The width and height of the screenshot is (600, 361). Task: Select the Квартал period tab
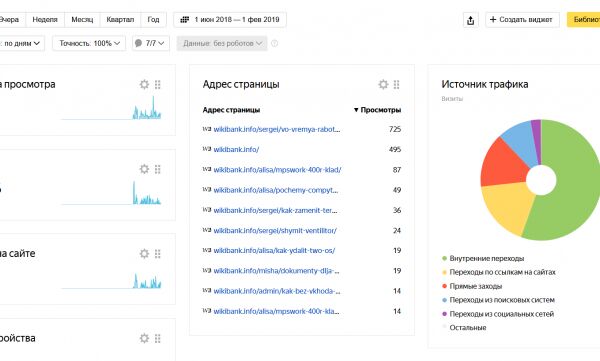pos(120,20)
